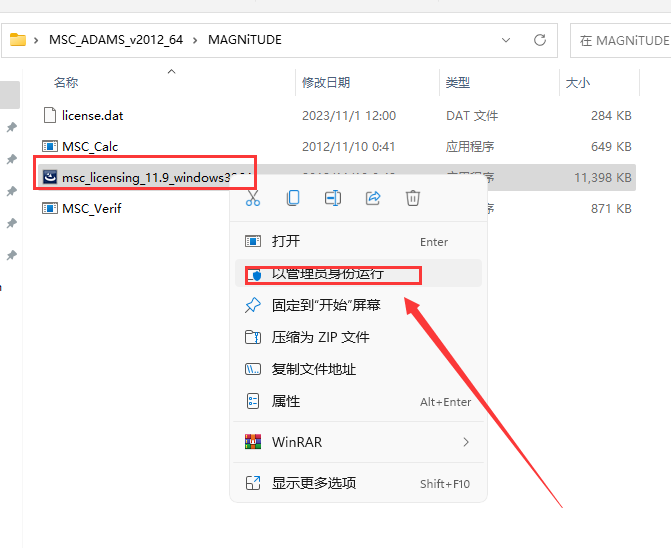
Task: Click MAGNiTUDE breadcrumb in address bar
Action: [245, 40]
